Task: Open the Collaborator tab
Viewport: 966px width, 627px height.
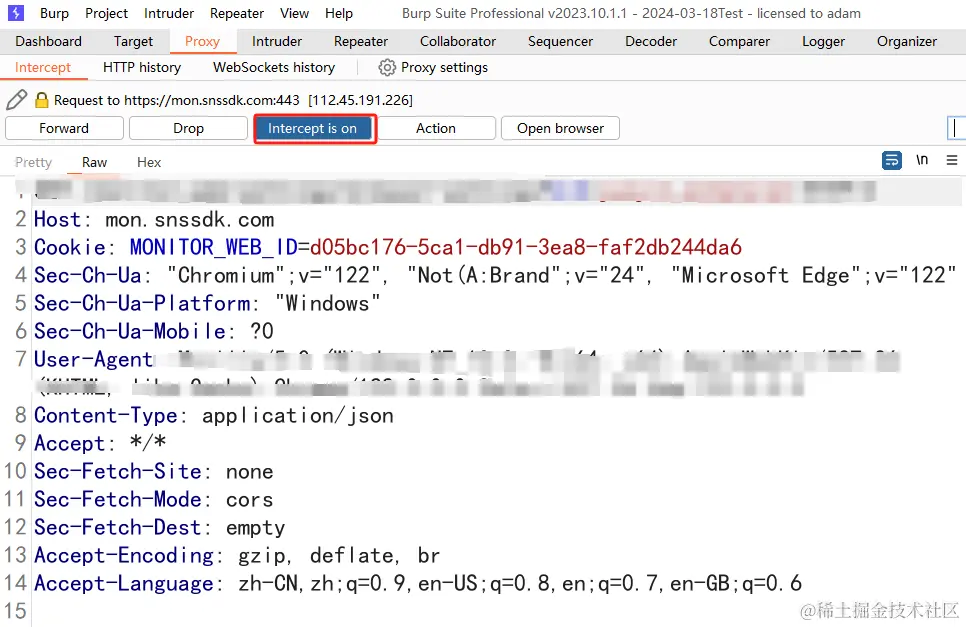Action: click(x=458, y=41)
